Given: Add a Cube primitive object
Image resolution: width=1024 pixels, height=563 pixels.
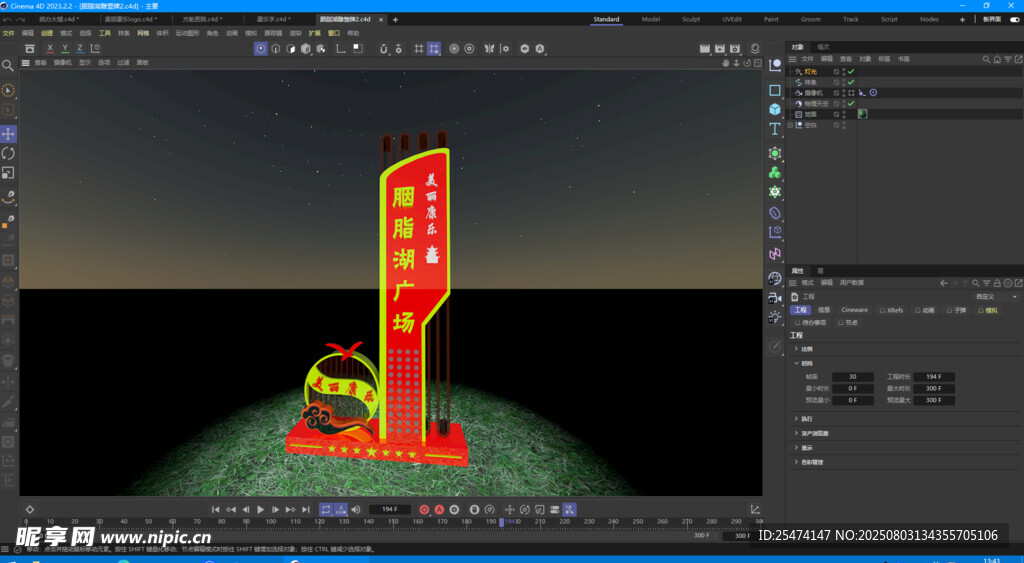Looking at the screenshot, I should 775,109.
